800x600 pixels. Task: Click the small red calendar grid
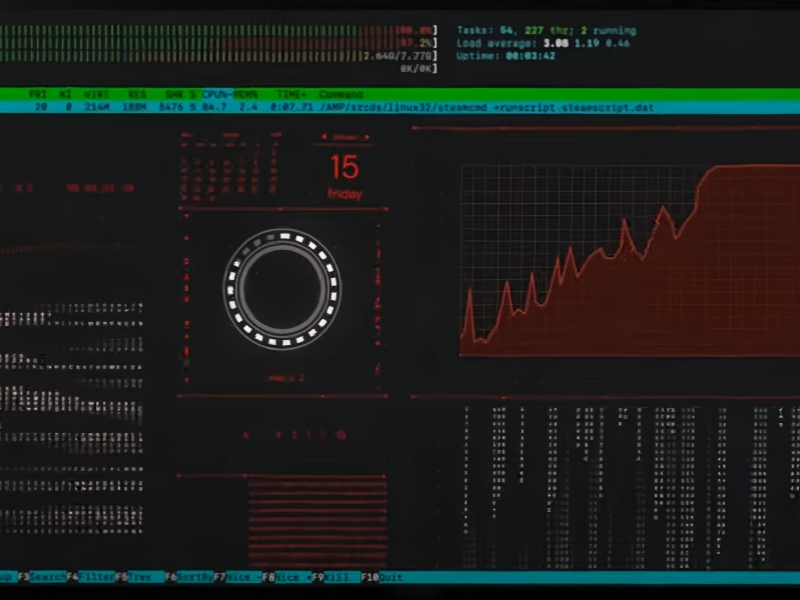tap(232, 167)
